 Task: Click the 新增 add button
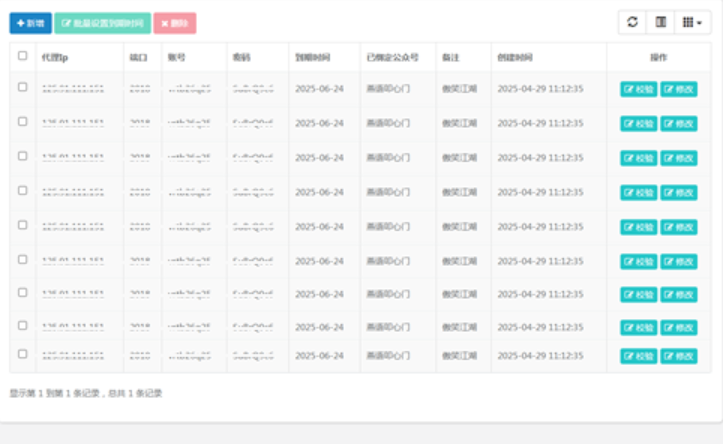[x=30, y=23]
